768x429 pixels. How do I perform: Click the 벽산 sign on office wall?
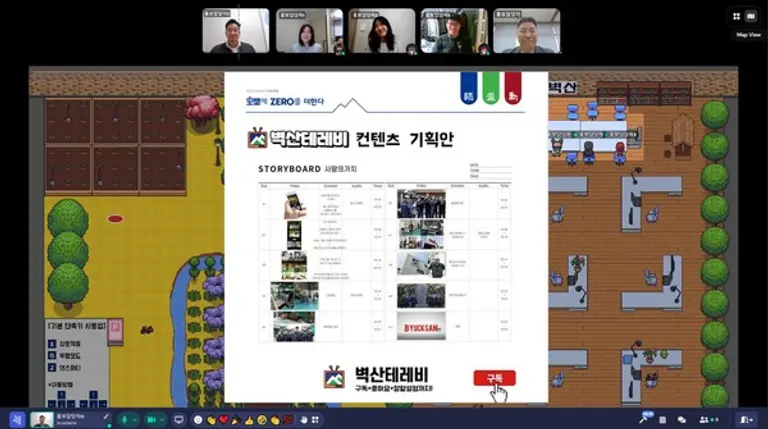click(562, 88)
